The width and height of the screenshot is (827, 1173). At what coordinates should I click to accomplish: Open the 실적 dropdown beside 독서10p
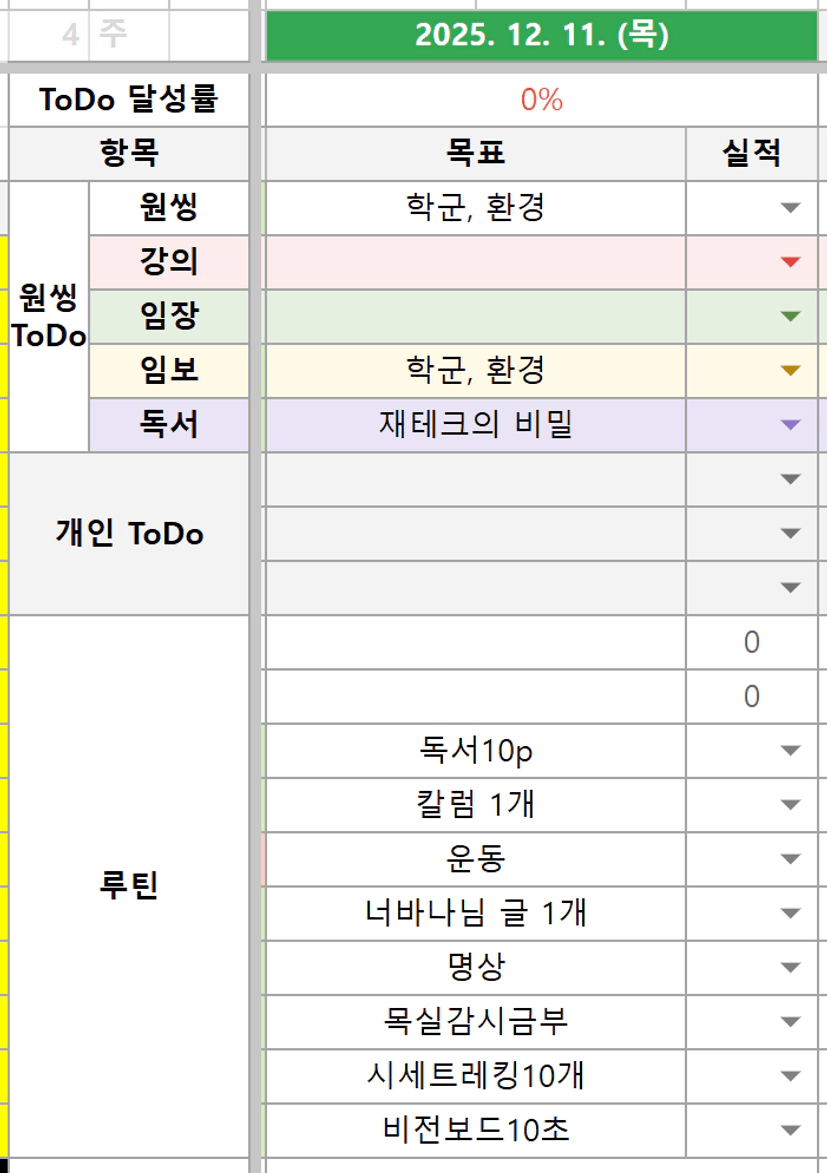coord(790,751)
